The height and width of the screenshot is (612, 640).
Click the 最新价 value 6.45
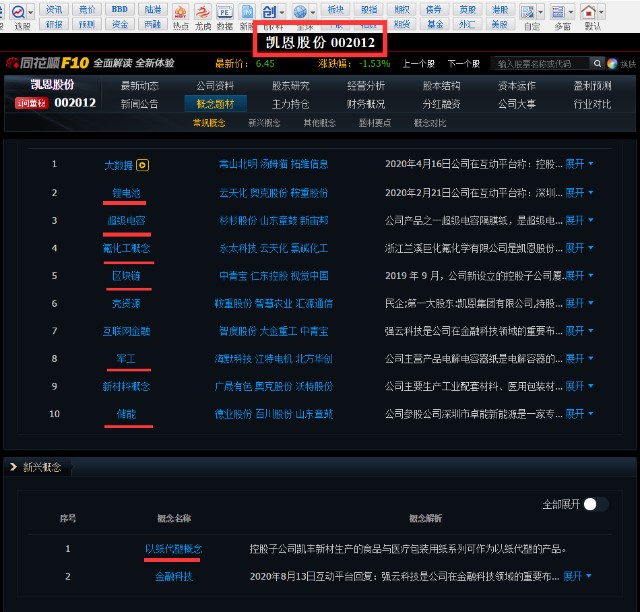pyautogui.click(x=265, y=64)
